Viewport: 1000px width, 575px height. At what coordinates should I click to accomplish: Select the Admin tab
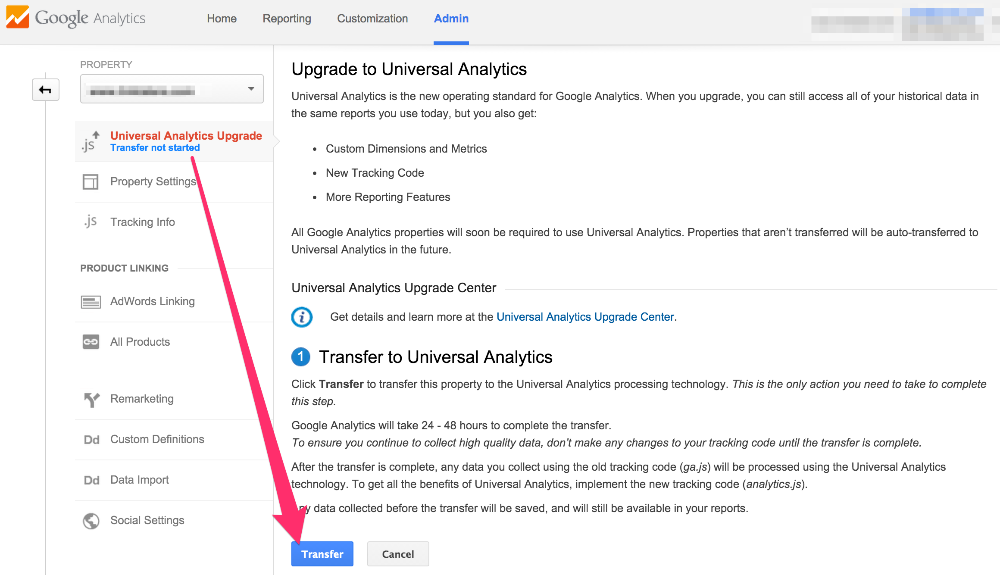click(x=451, y=18)
